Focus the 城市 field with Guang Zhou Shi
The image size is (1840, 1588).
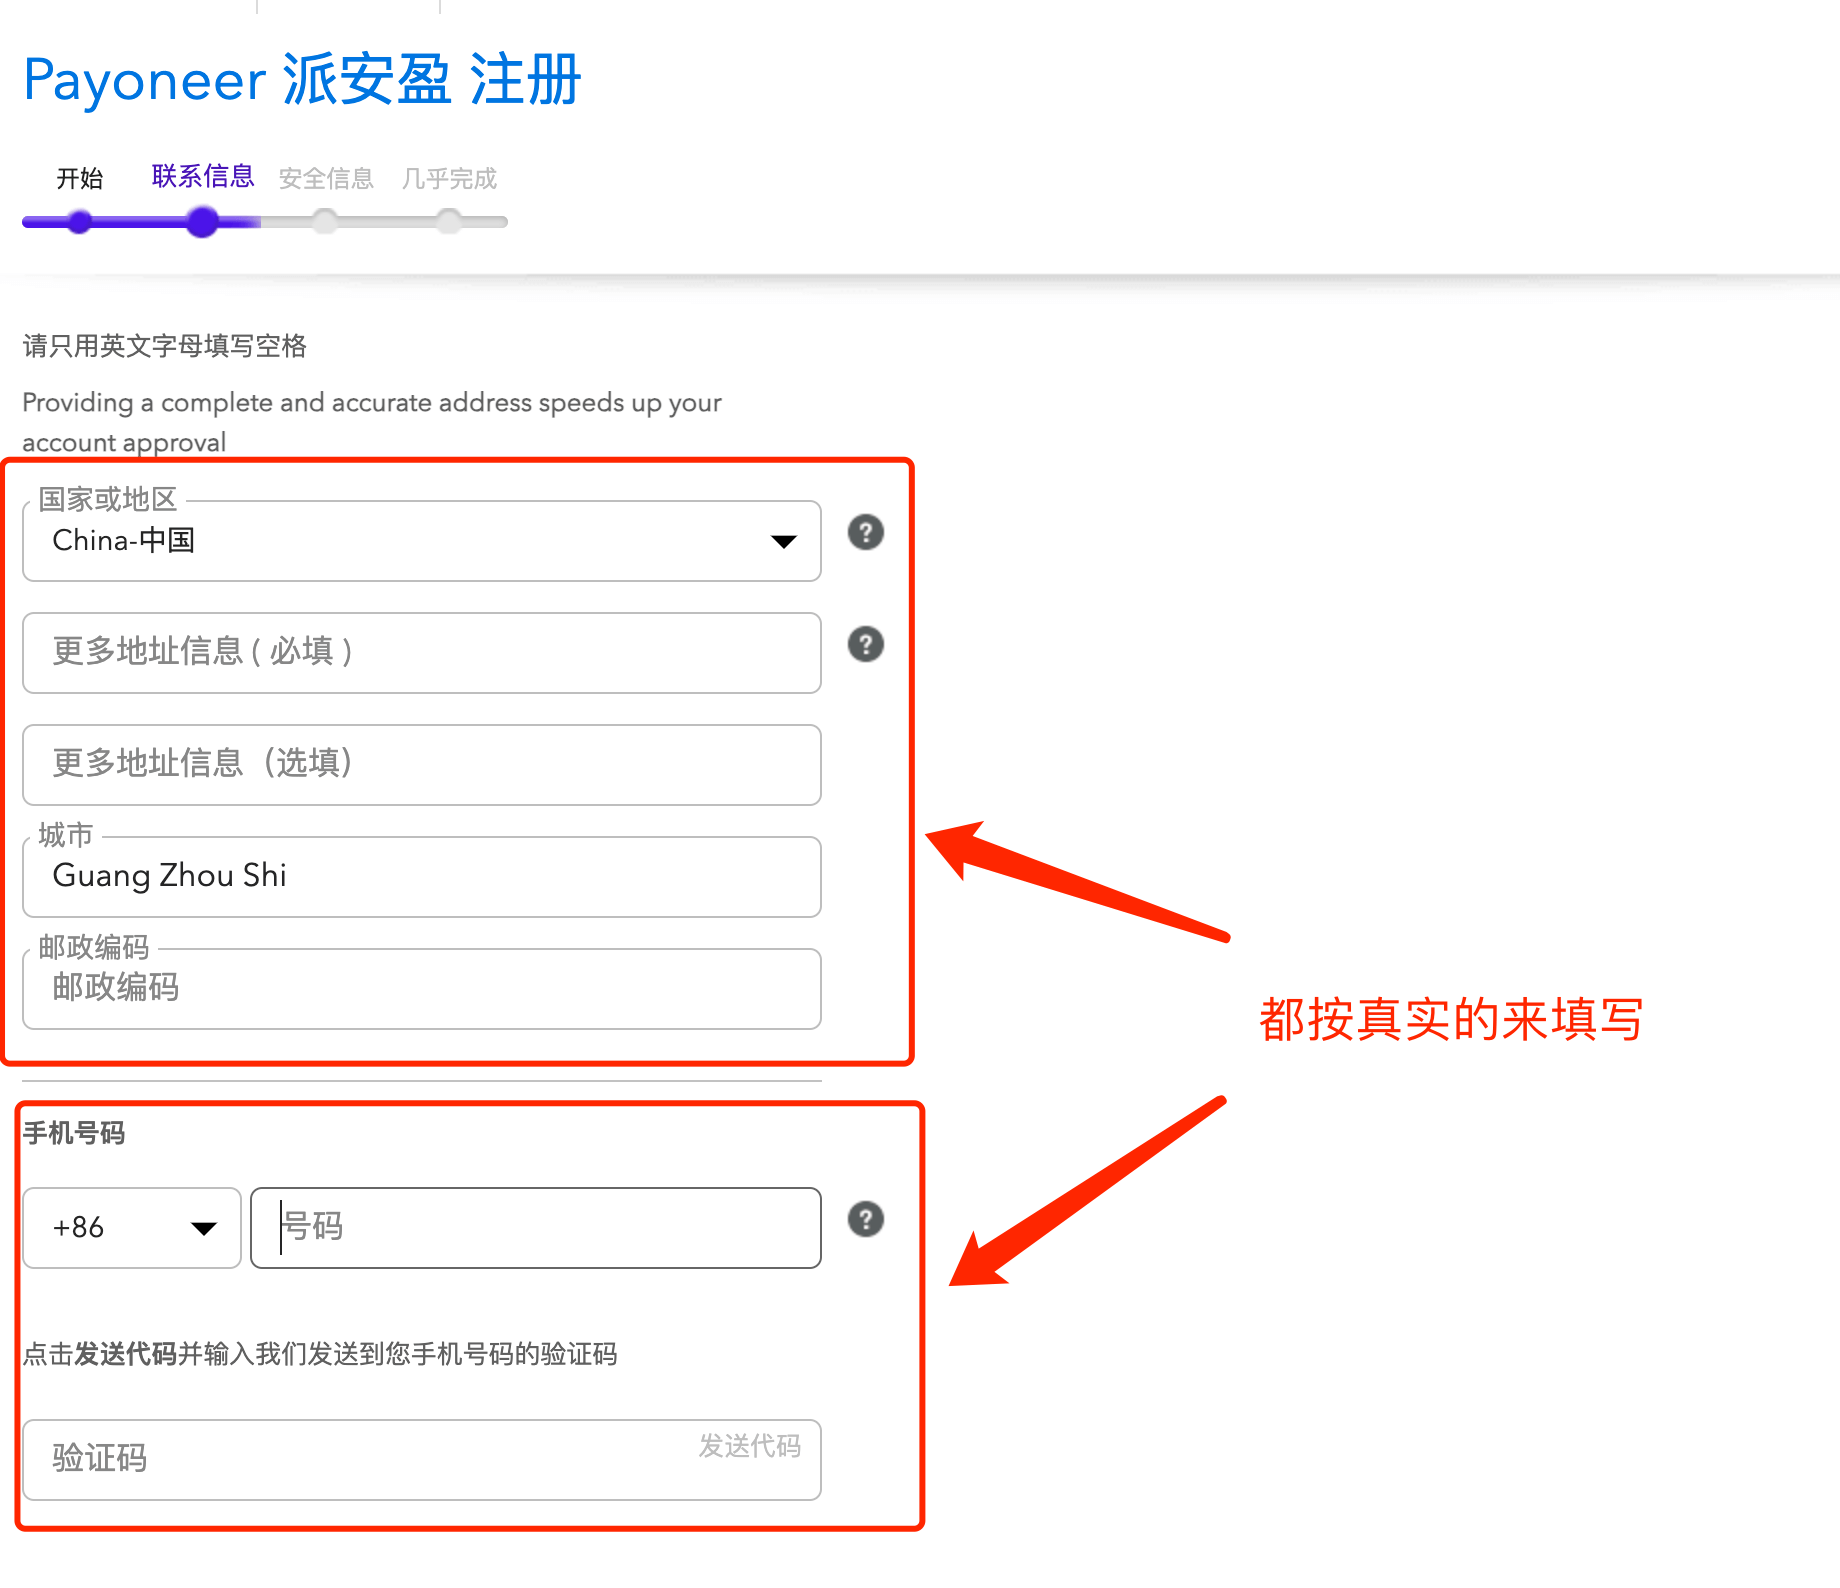pyautogui.click(x=422, y=877)
